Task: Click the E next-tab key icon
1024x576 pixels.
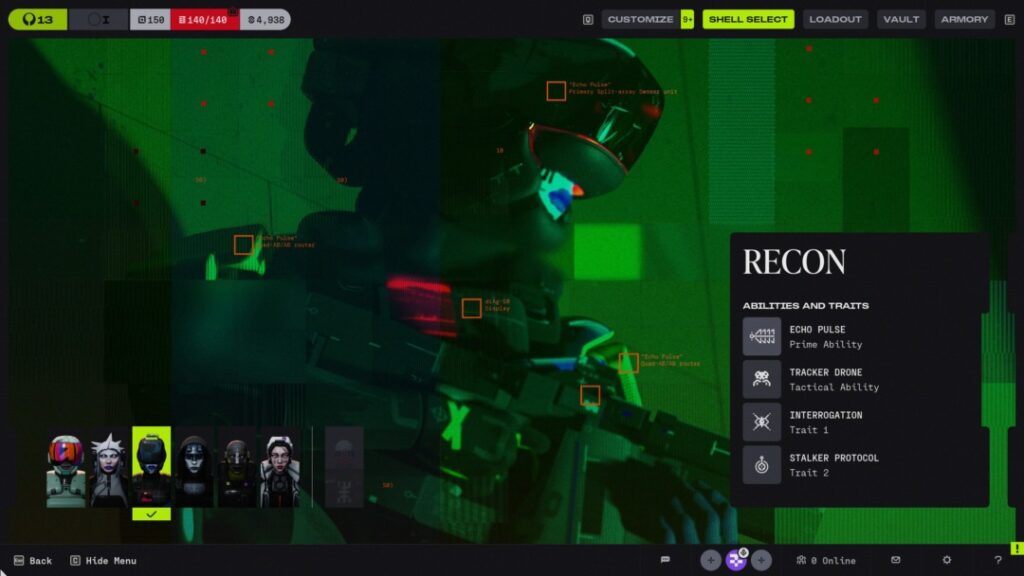Action: [x=1009, y=20]
